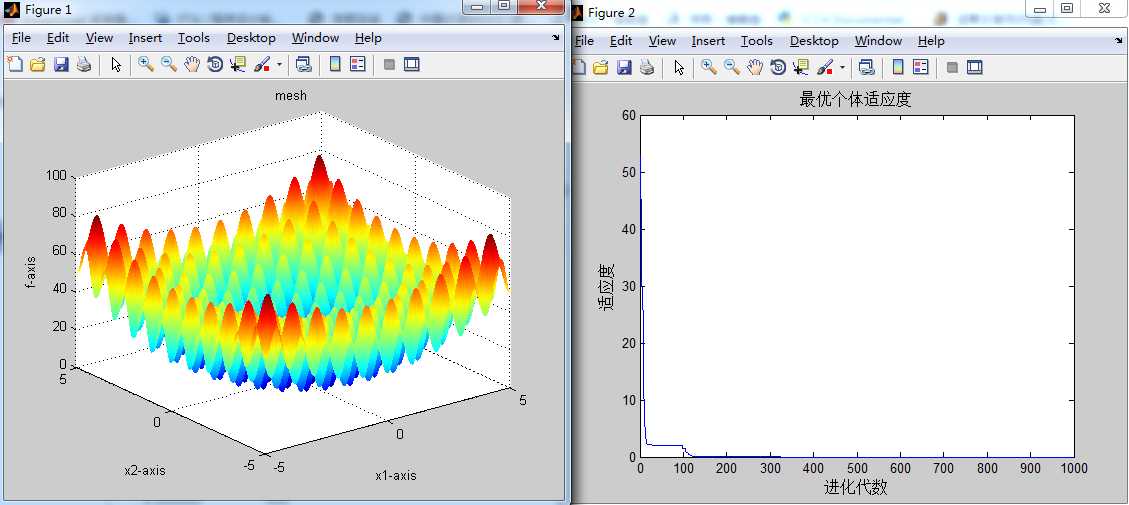Insert Colorbar in Figure 2
The image size is (1129, 505).
(x=898, y=68)
